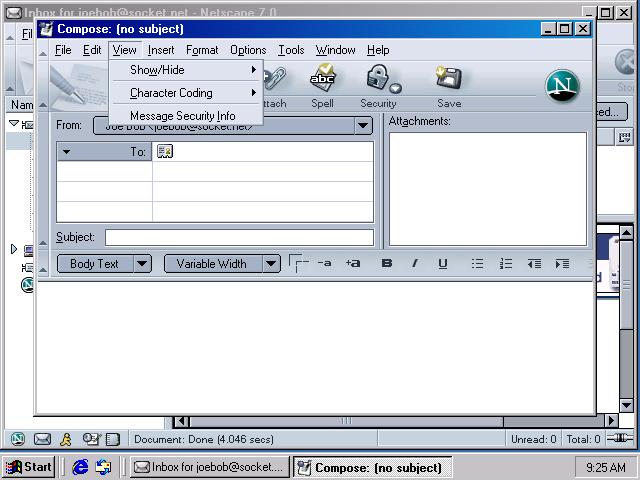Viewport: 640px width, 480px height.
Task: Click the taskbar clock showing 9:25 AM
Action: point(606,467)
